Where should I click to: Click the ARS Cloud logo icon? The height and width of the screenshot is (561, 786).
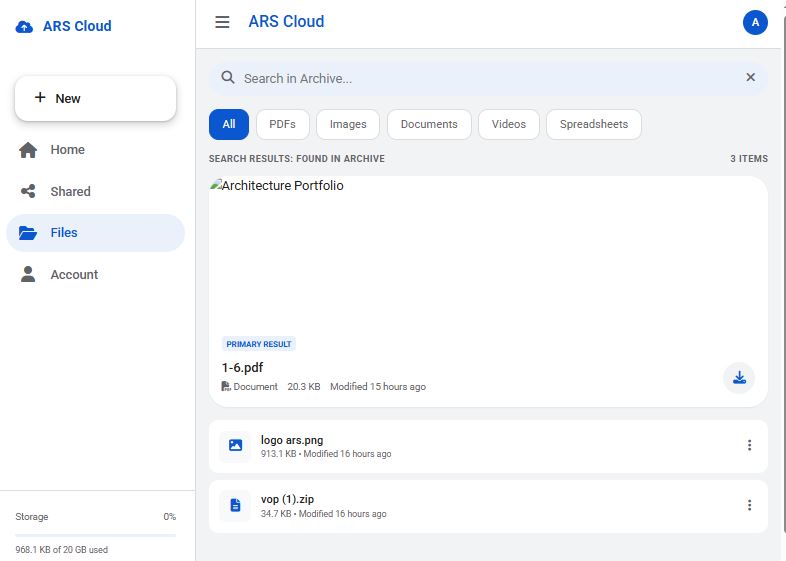[x=24, y=27]
